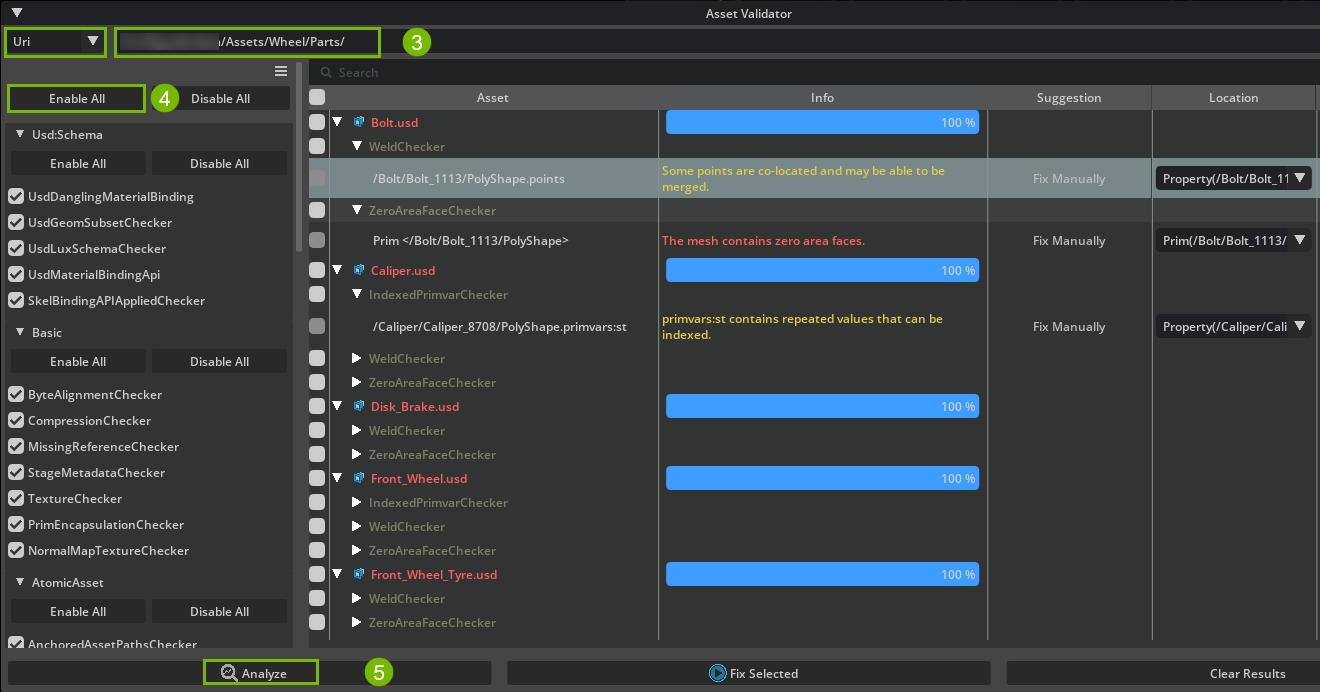Viewport: 1320px width, 692px height.
Task: Open the Uri type dropdown
Action: pos(56,42)
